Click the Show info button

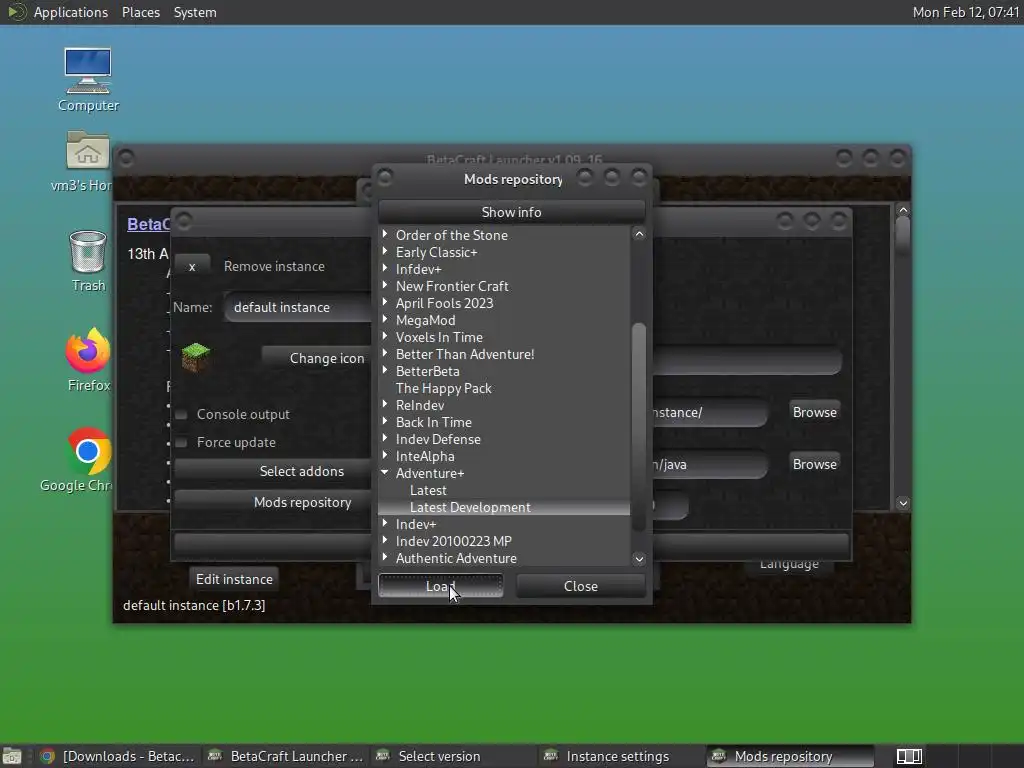(x=511, y=212)
